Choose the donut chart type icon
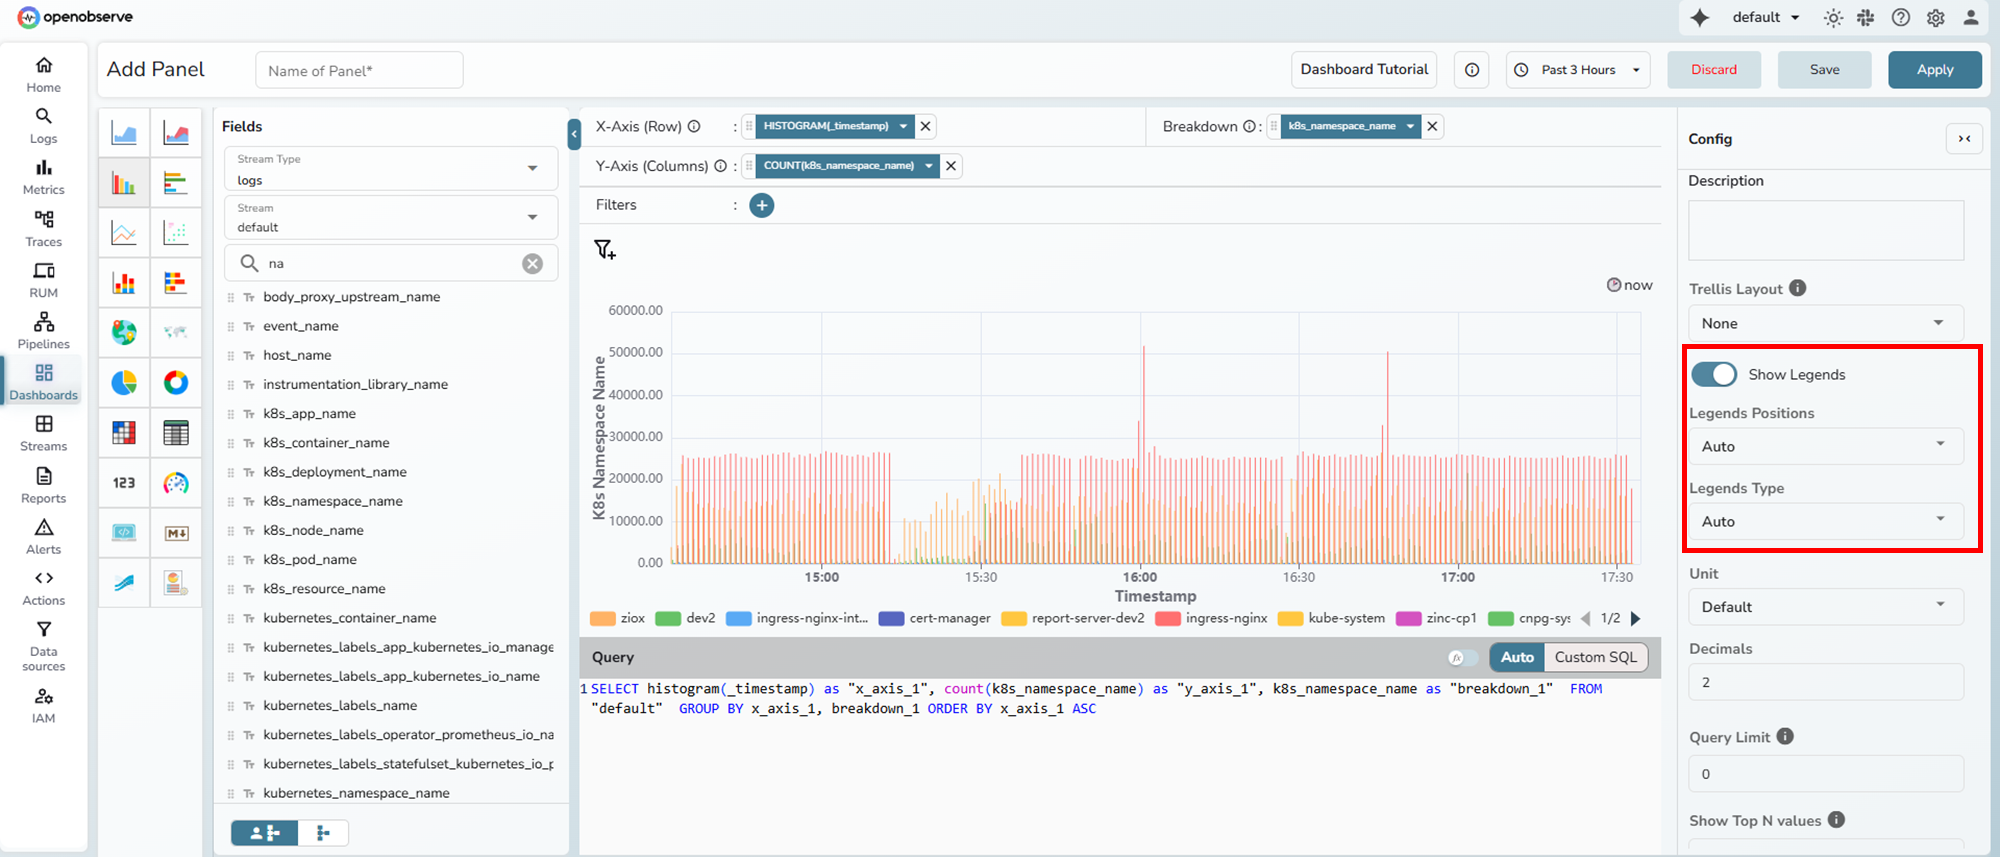This screenshot has width=2000, height=857. [x=176, y=383]
